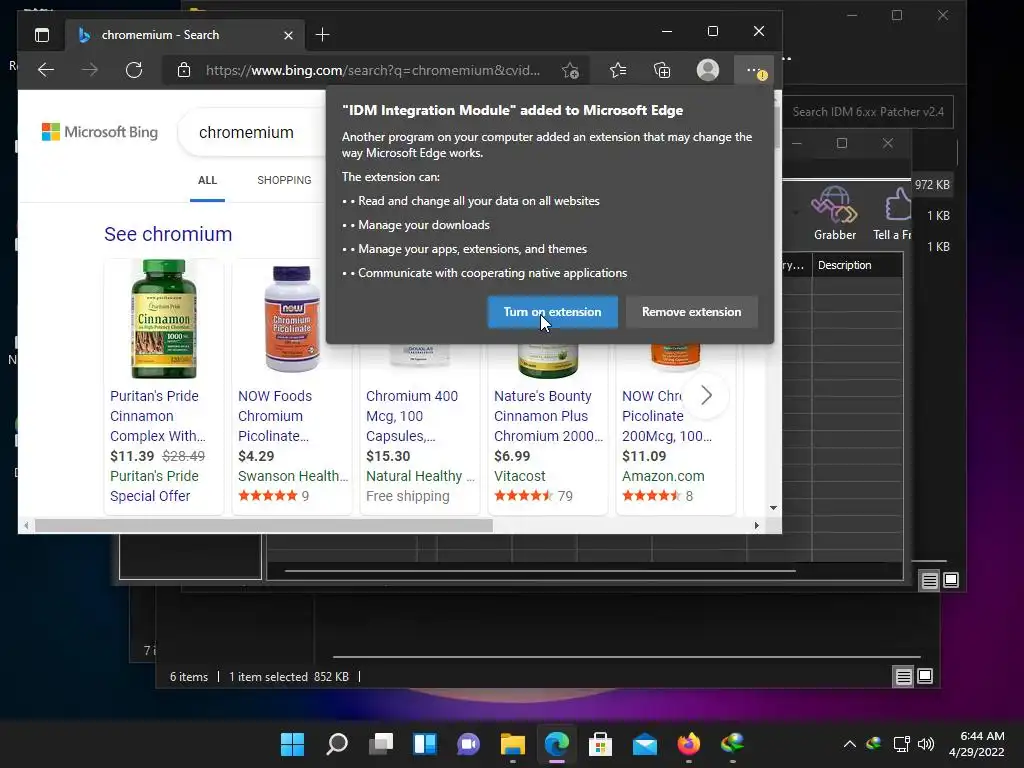This screenshot has width=1024, height=768.
Task: Open the Edge Collections icon
Action: click(662, 70)
